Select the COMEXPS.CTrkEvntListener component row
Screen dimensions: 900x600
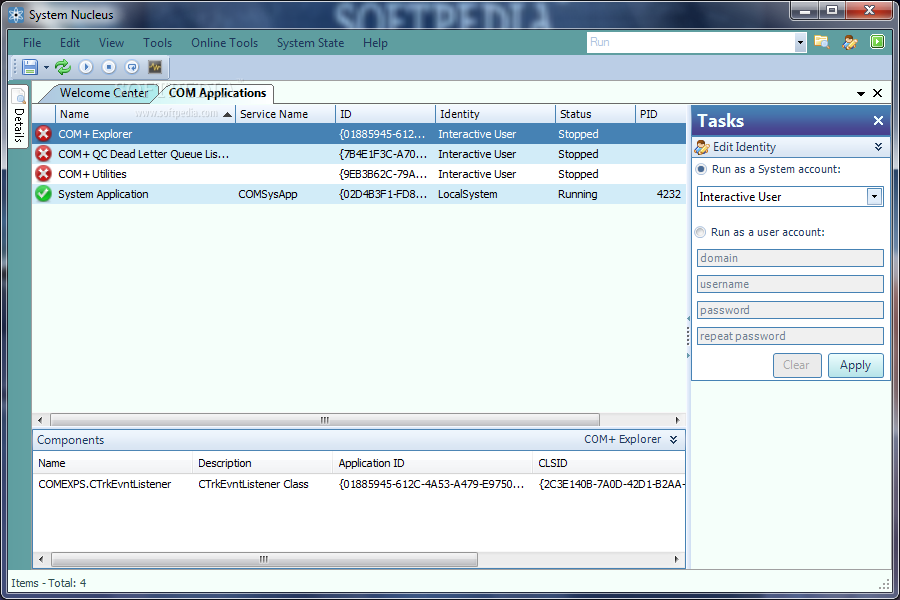pos(359,484)
